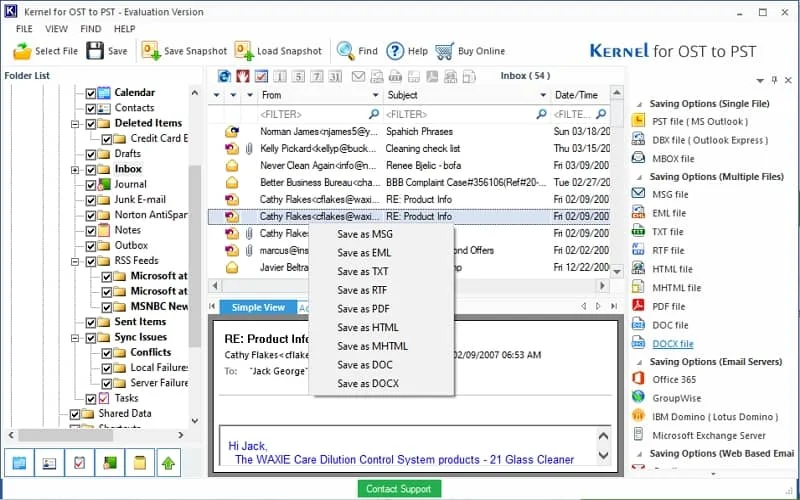Toggle the Inbox folder checkbox

point(90,170)
